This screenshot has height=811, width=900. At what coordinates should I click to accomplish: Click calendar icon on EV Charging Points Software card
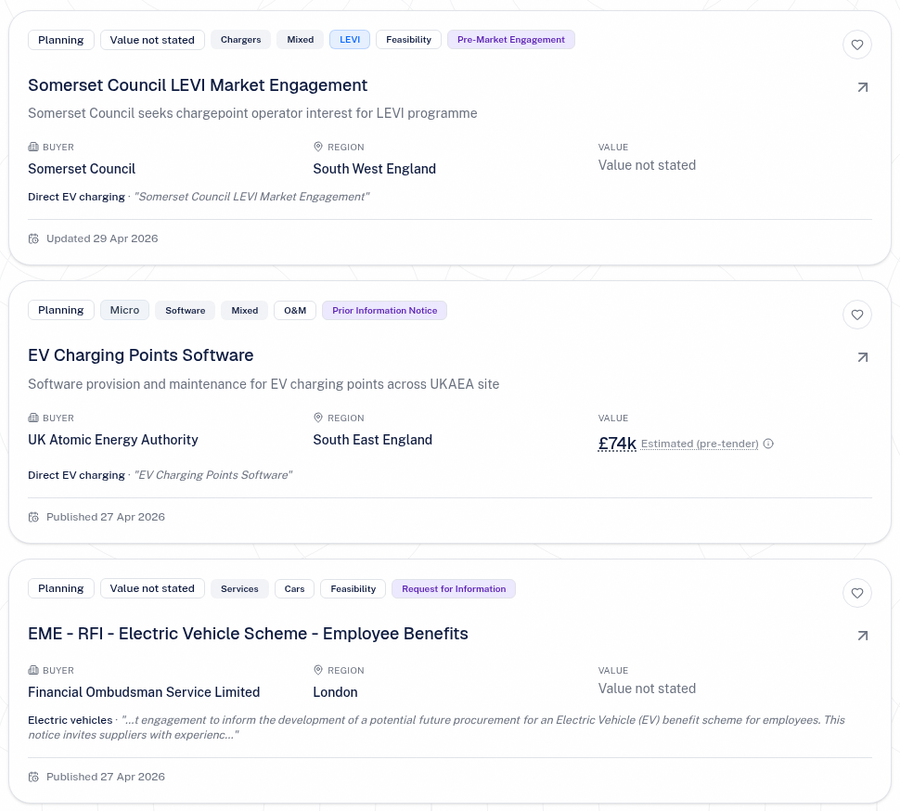(x=34, y=517)
